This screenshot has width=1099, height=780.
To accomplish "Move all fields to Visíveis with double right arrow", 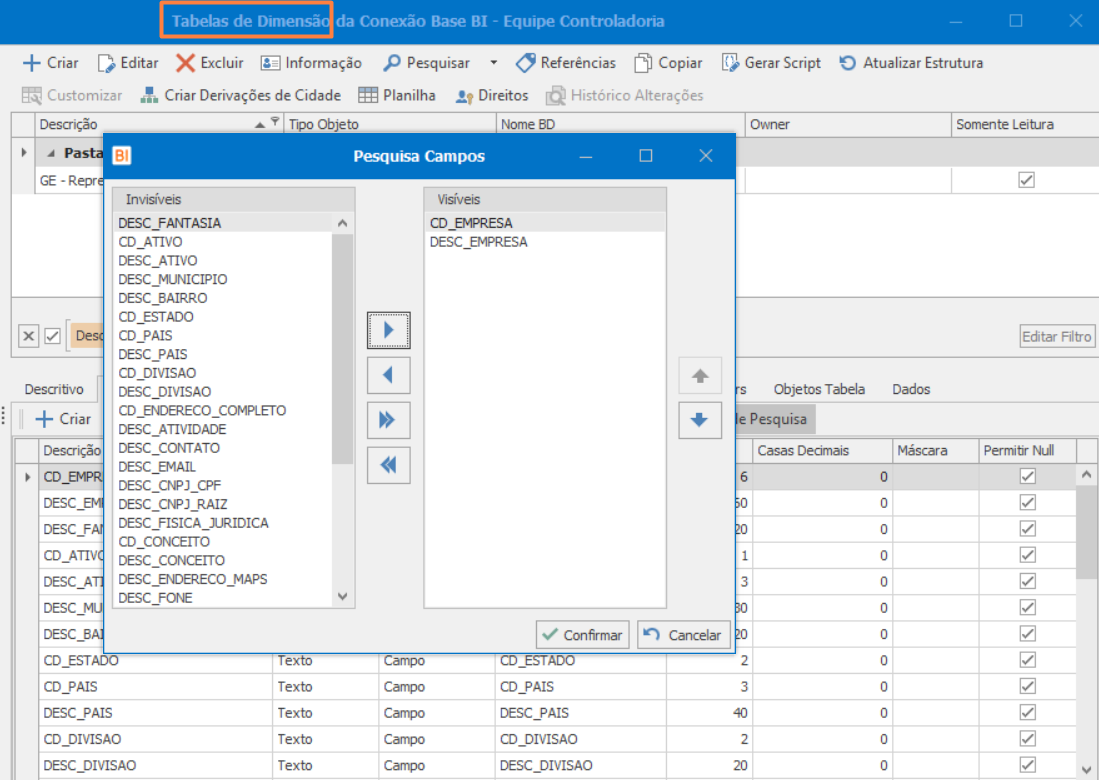I will (388, 421).
